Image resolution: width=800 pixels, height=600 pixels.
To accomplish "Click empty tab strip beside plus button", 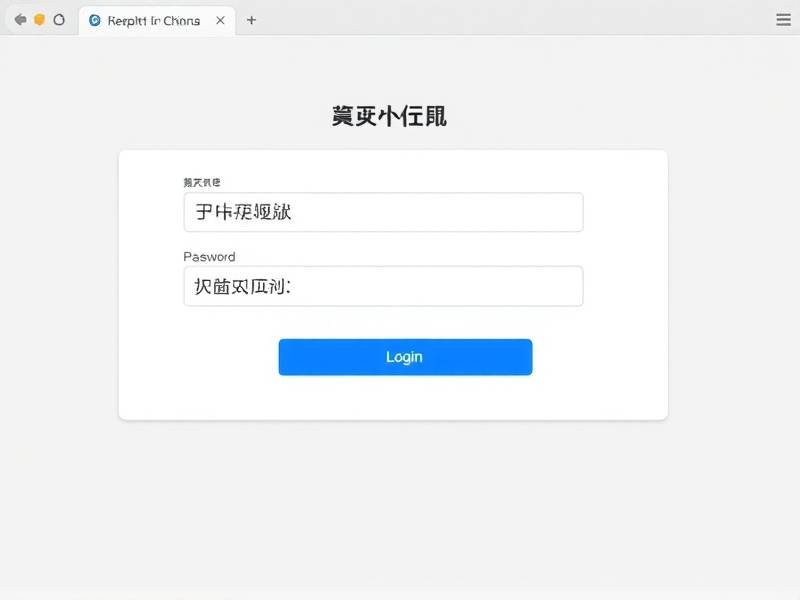I will pyautogui.click(x=510, y=20).
